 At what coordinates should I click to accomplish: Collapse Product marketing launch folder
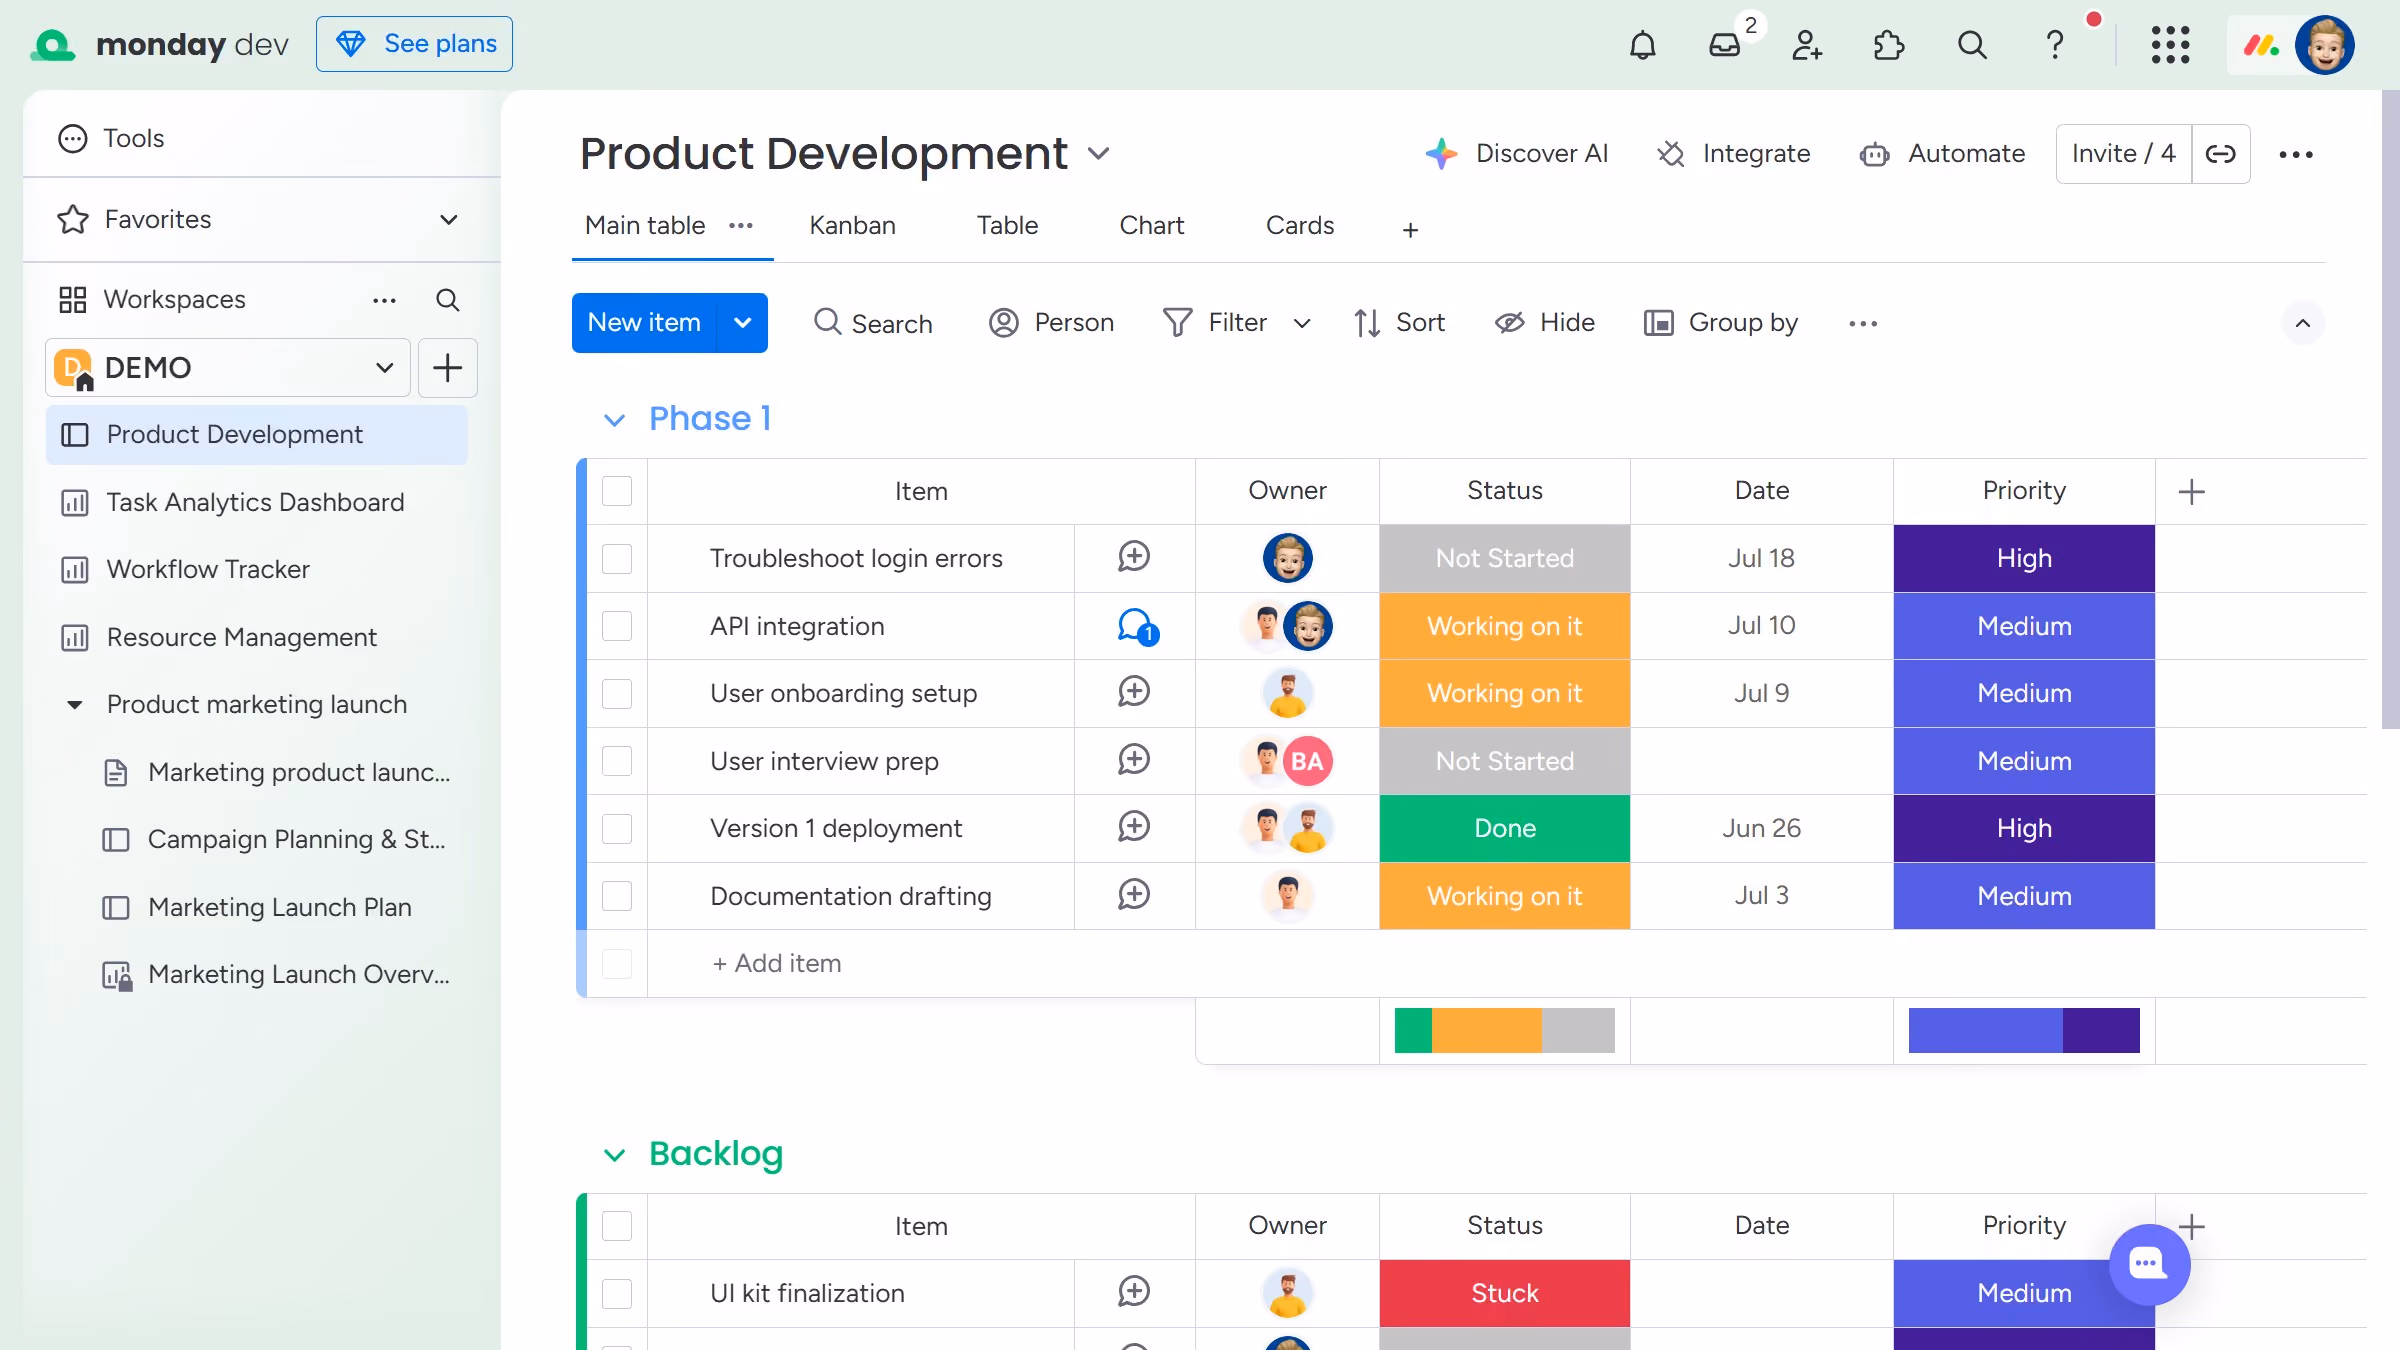click(75, 705)
